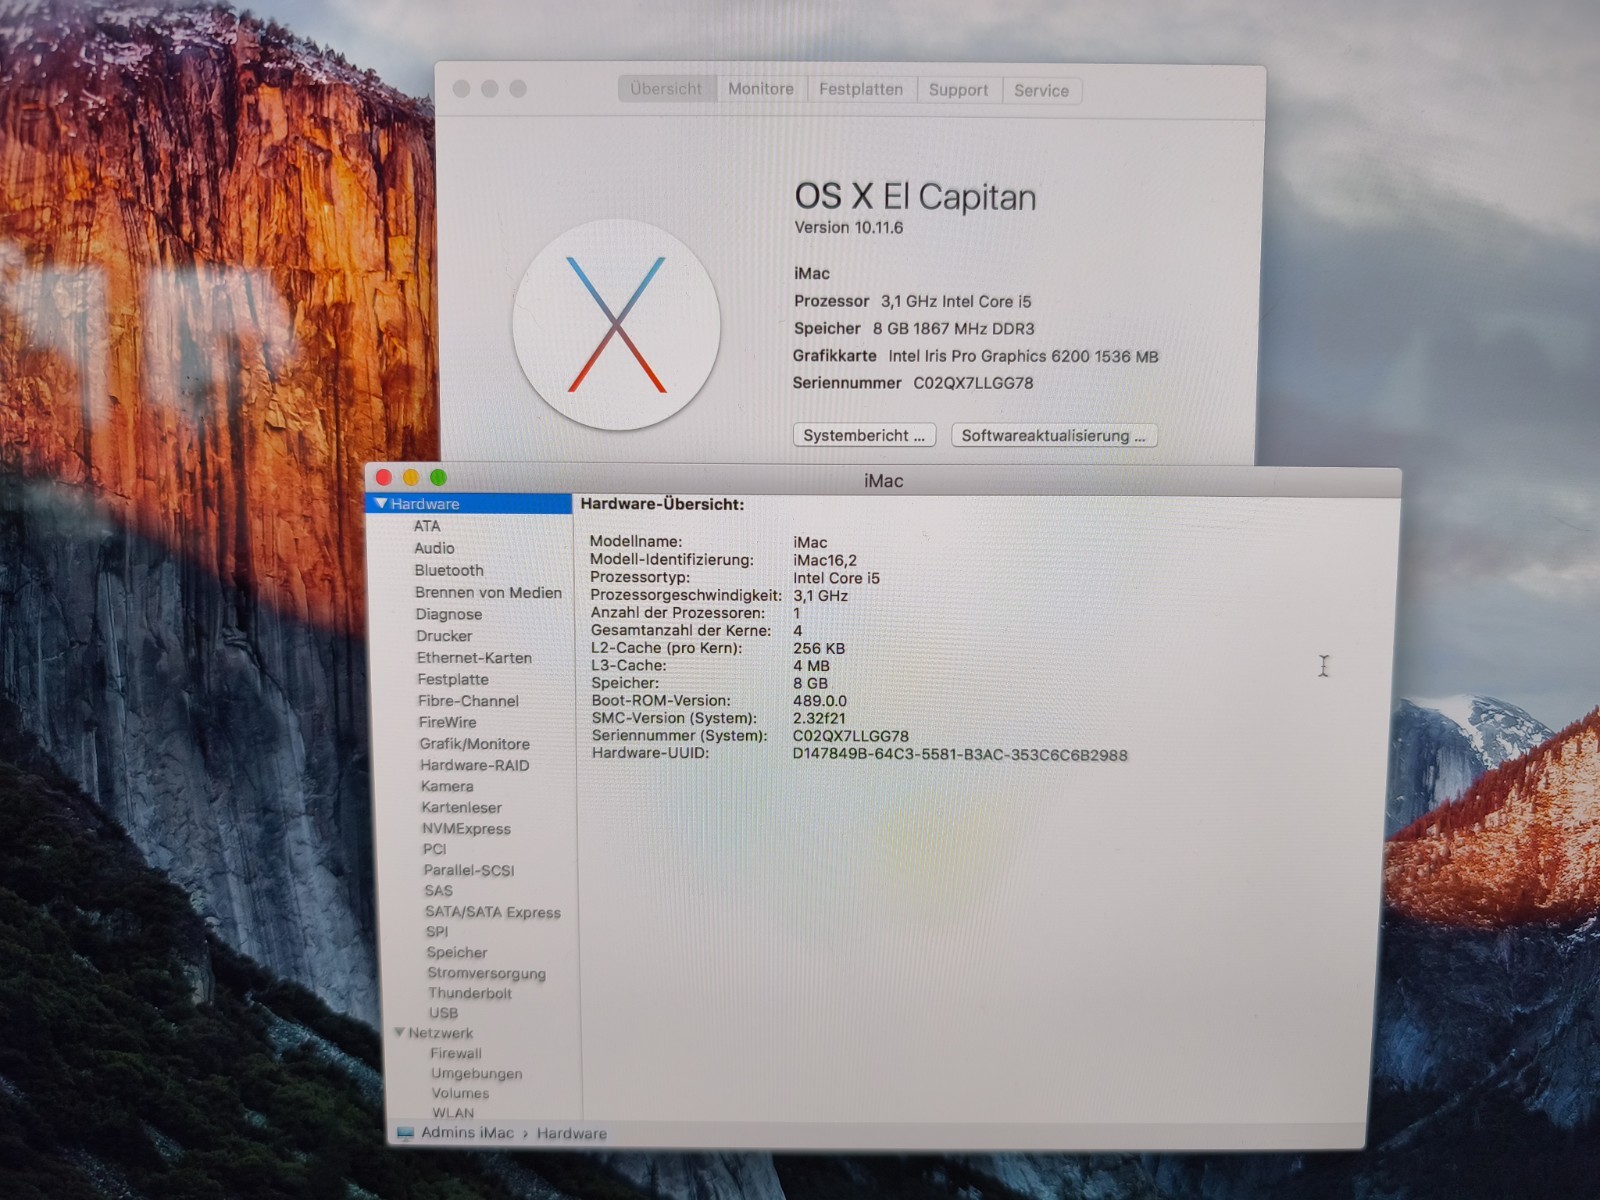The height and width of the screenshot is (1200, 1600).
Task: Select Festplatte in the sidebar
Action: tap(453, 679)
